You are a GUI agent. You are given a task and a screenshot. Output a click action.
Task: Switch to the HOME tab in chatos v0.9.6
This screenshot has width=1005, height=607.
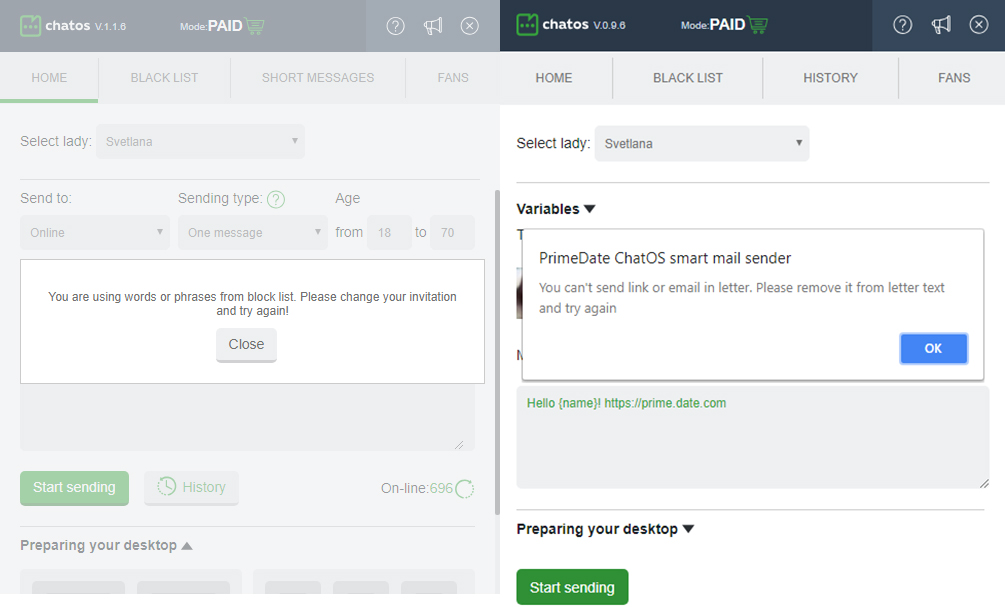click(x=554, y=78)
